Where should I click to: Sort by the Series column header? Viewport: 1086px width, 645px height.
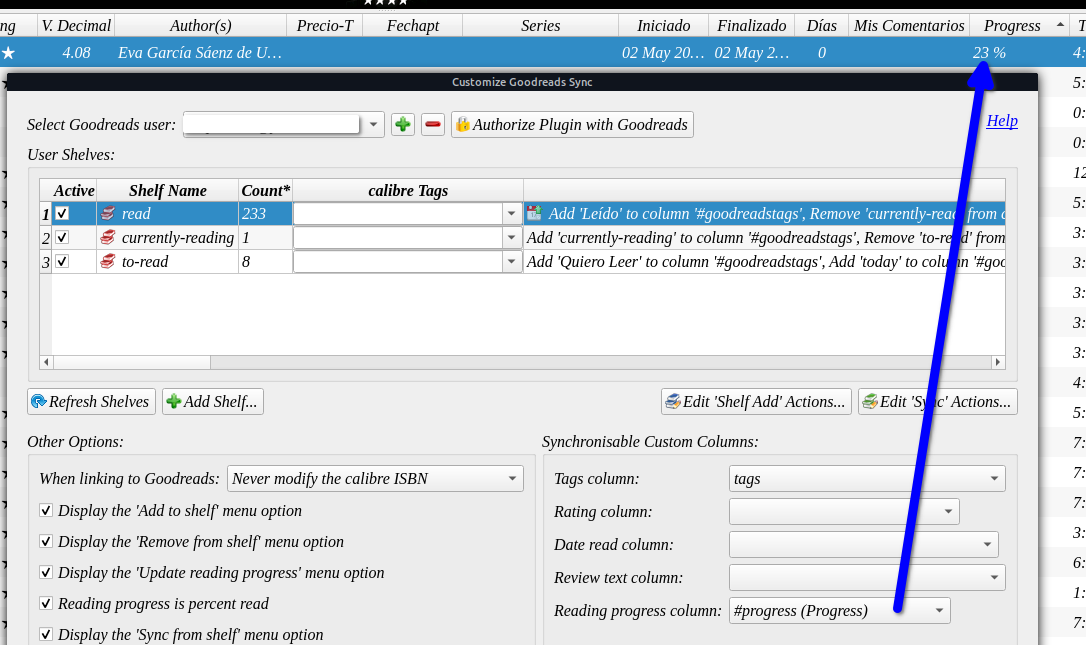[x=540, y=26]
